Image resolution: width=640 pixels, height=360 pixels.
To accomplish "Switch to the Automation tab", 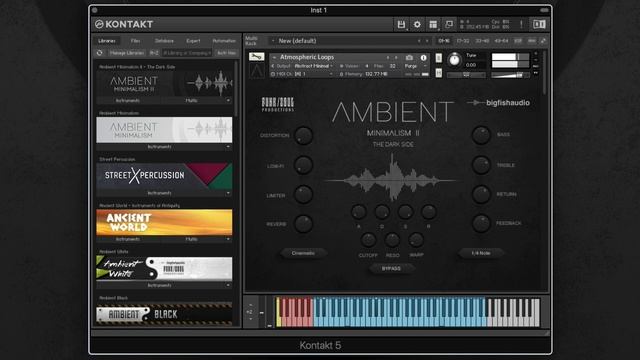I will [x=224, y=41].
